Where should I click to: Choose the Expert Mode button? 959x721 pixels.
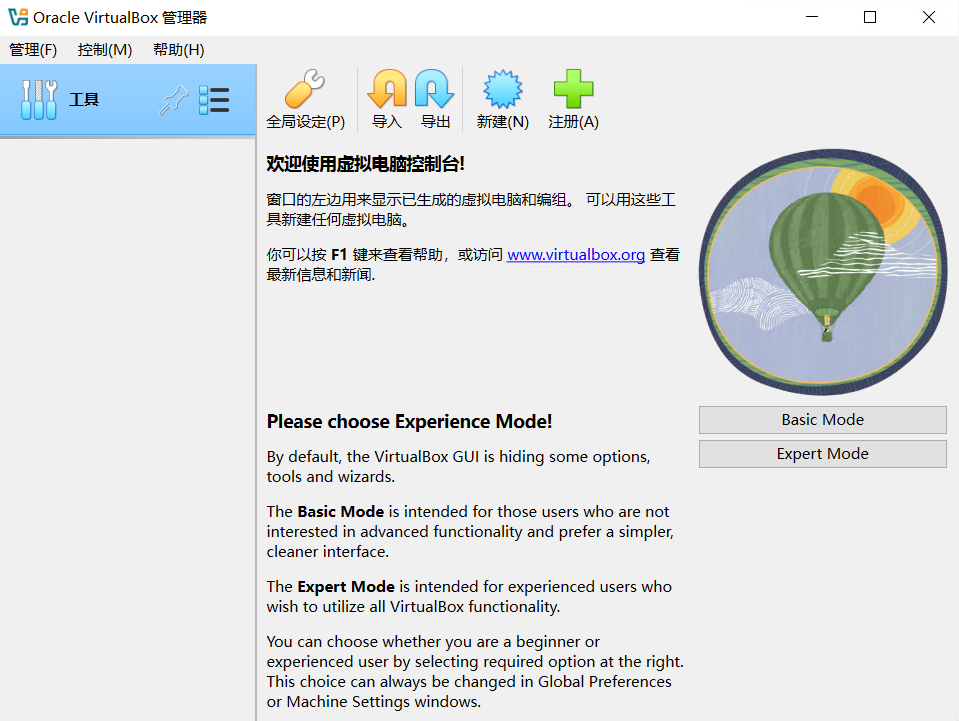coord(823,454)
